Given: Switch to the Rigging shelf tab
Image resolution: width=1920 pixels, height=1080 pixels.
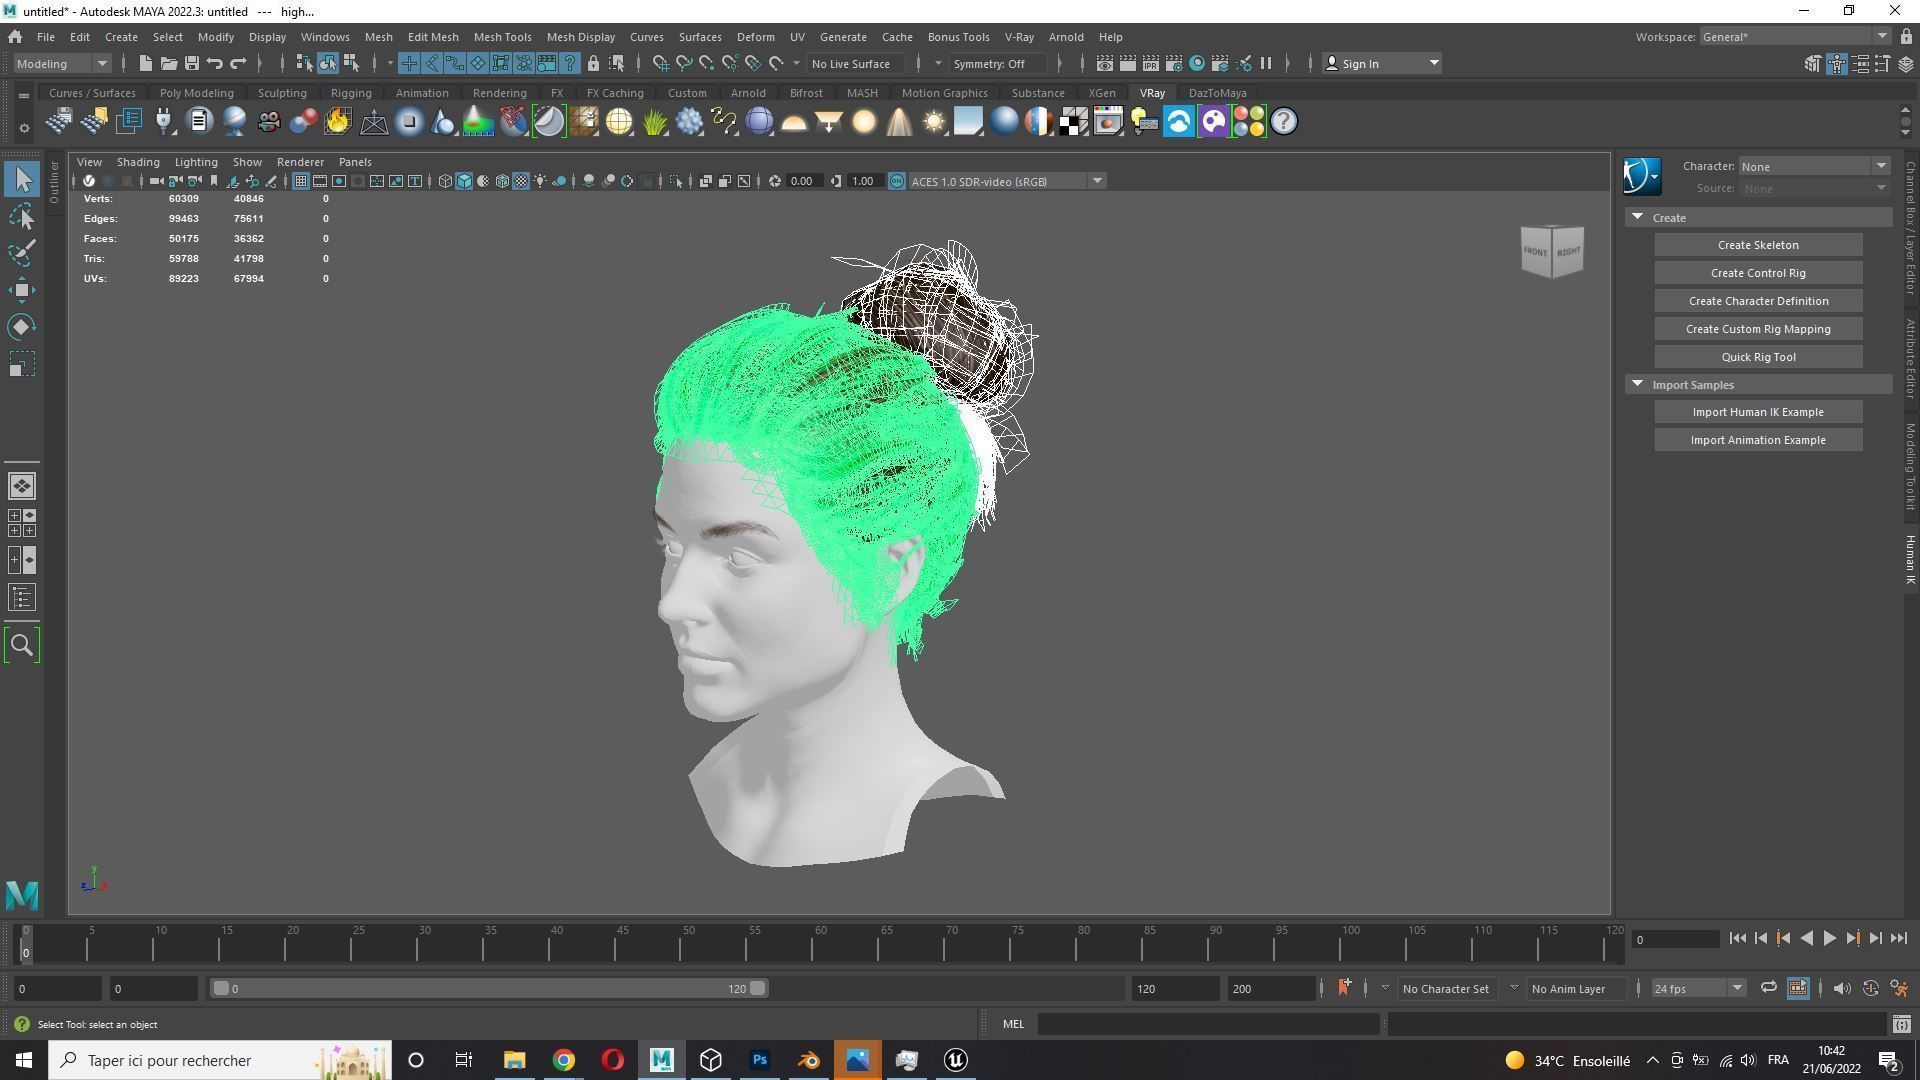Looking at the screenshot, I should pyautogui.click(x=351, y=93).
